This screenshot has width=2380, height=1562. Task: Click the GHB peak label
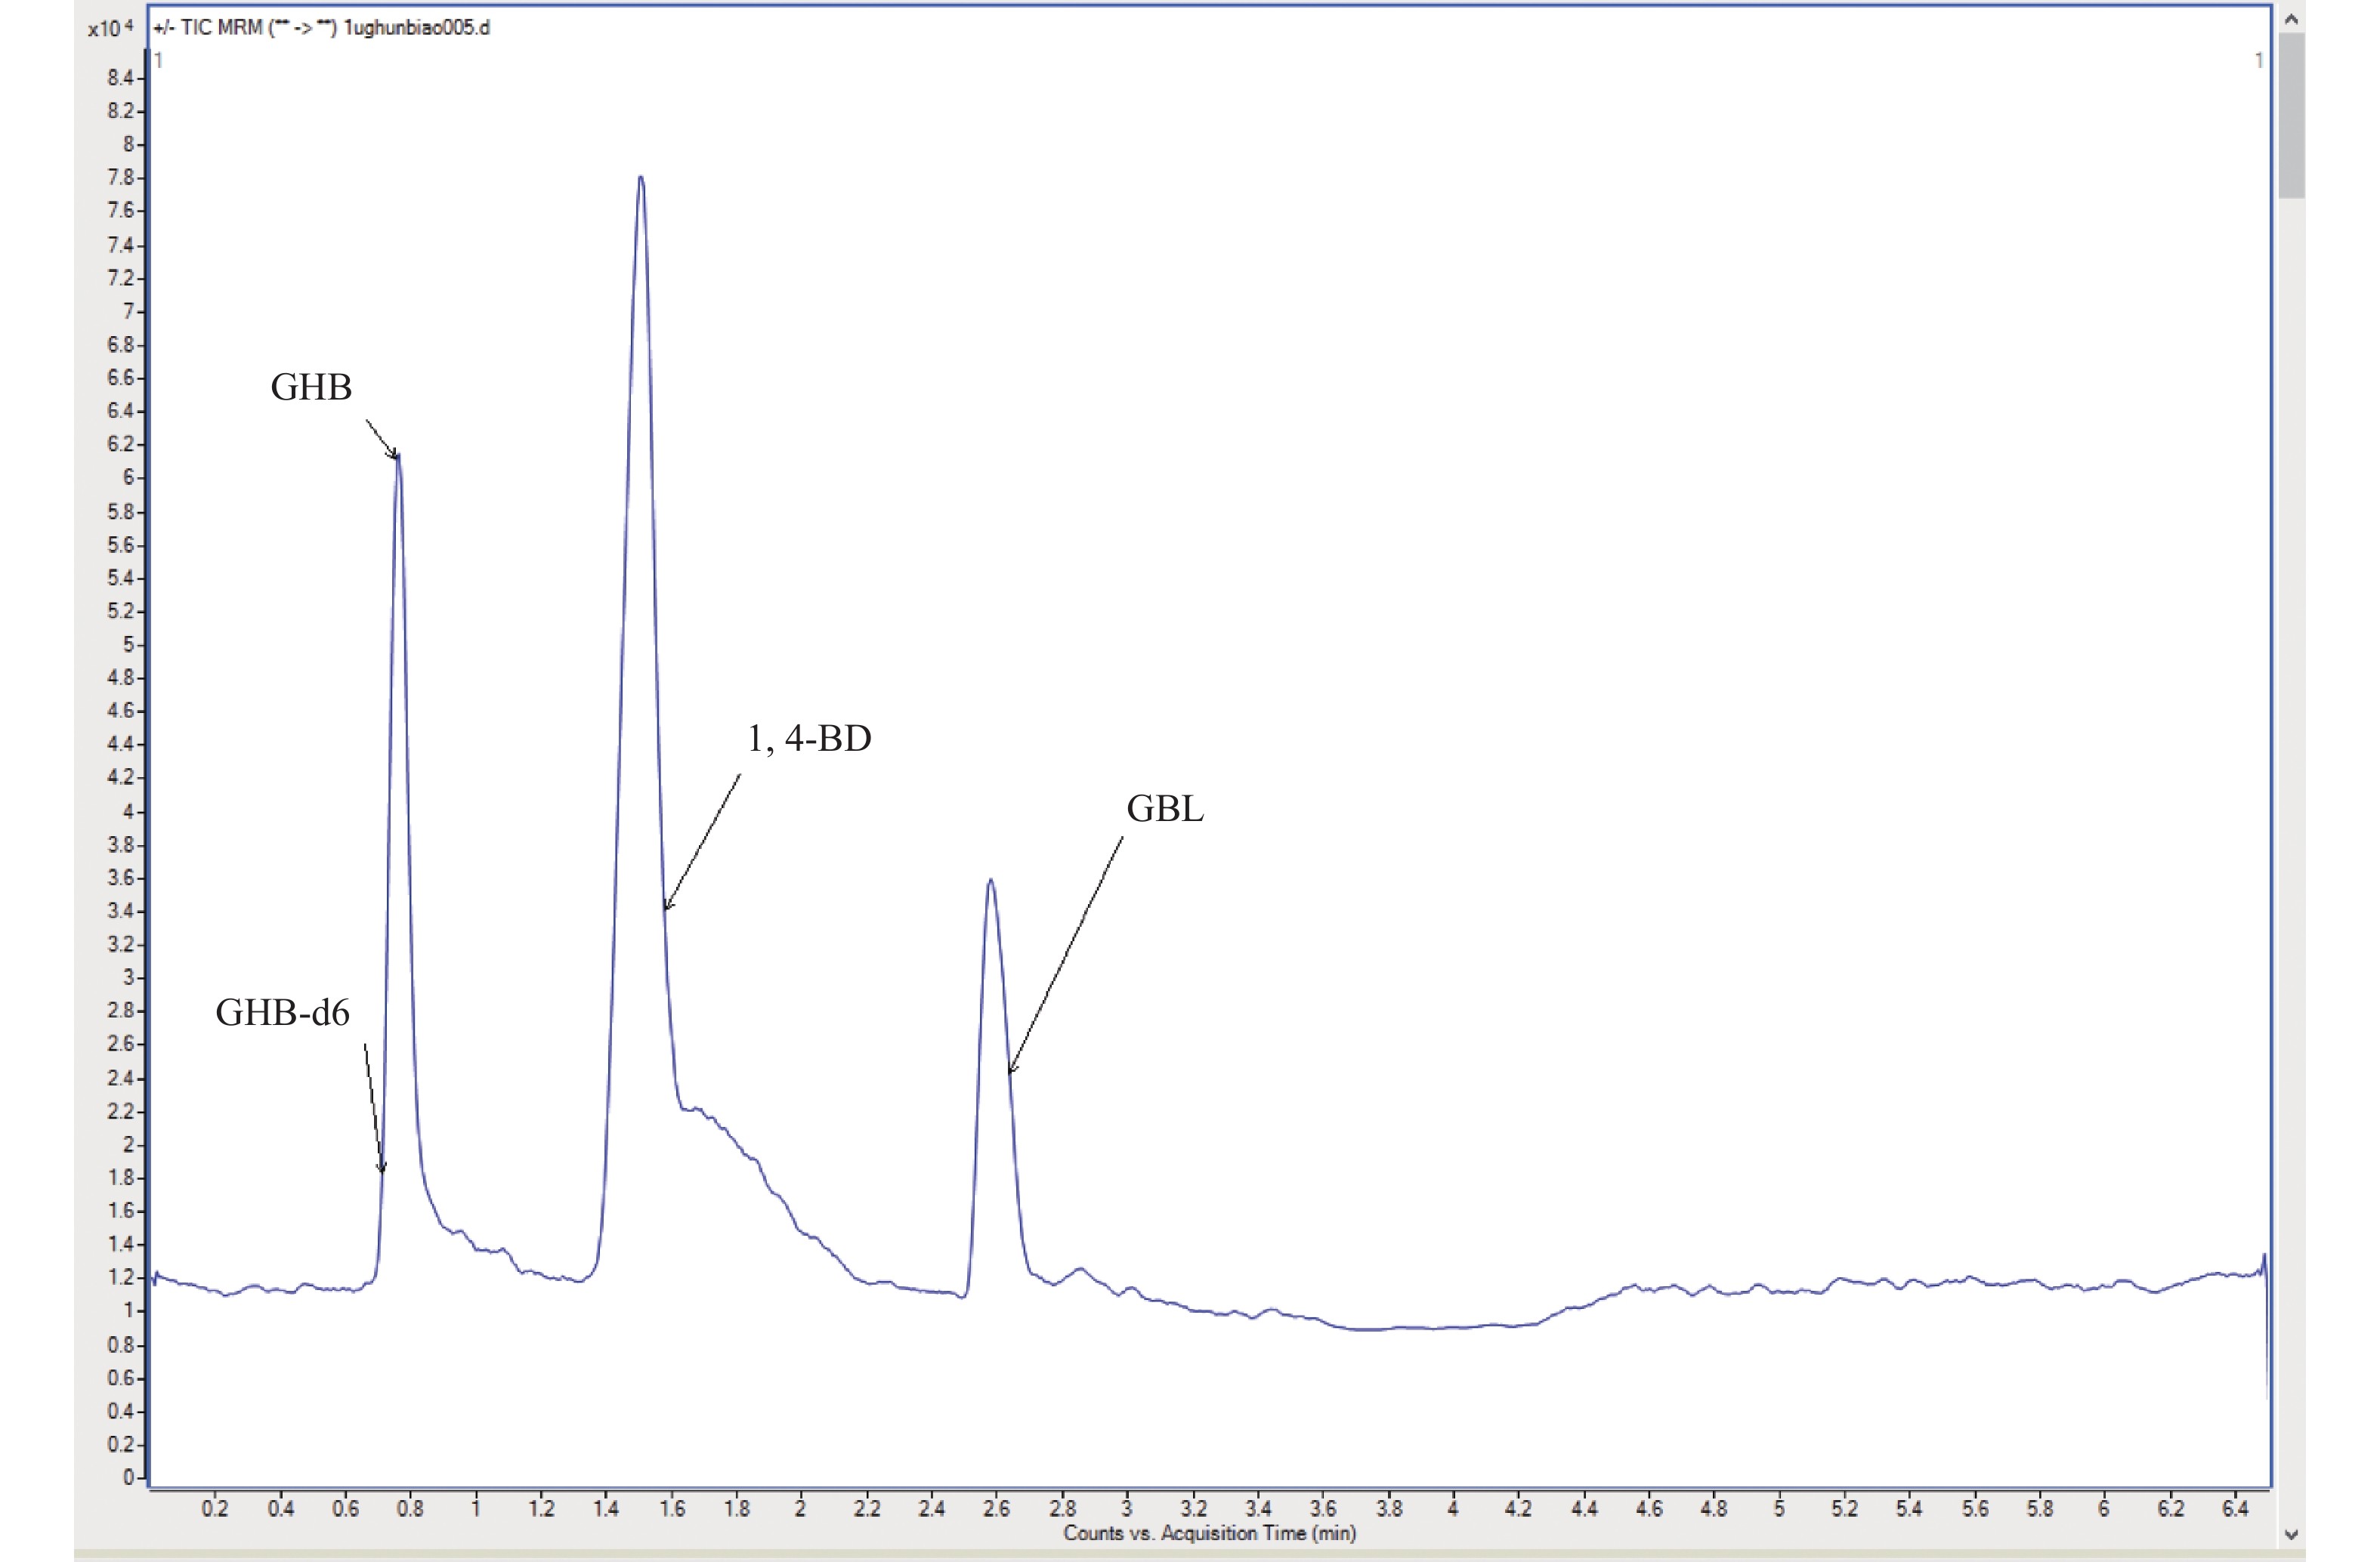(x=311, y=388)
